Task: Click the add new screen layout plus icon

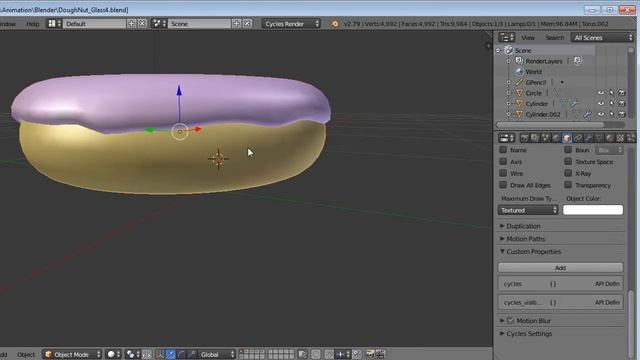Action: (131, 24)
